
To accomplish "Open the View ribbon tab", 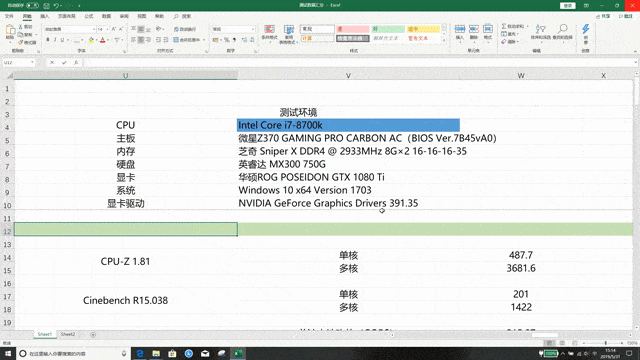I will [142, 16].
